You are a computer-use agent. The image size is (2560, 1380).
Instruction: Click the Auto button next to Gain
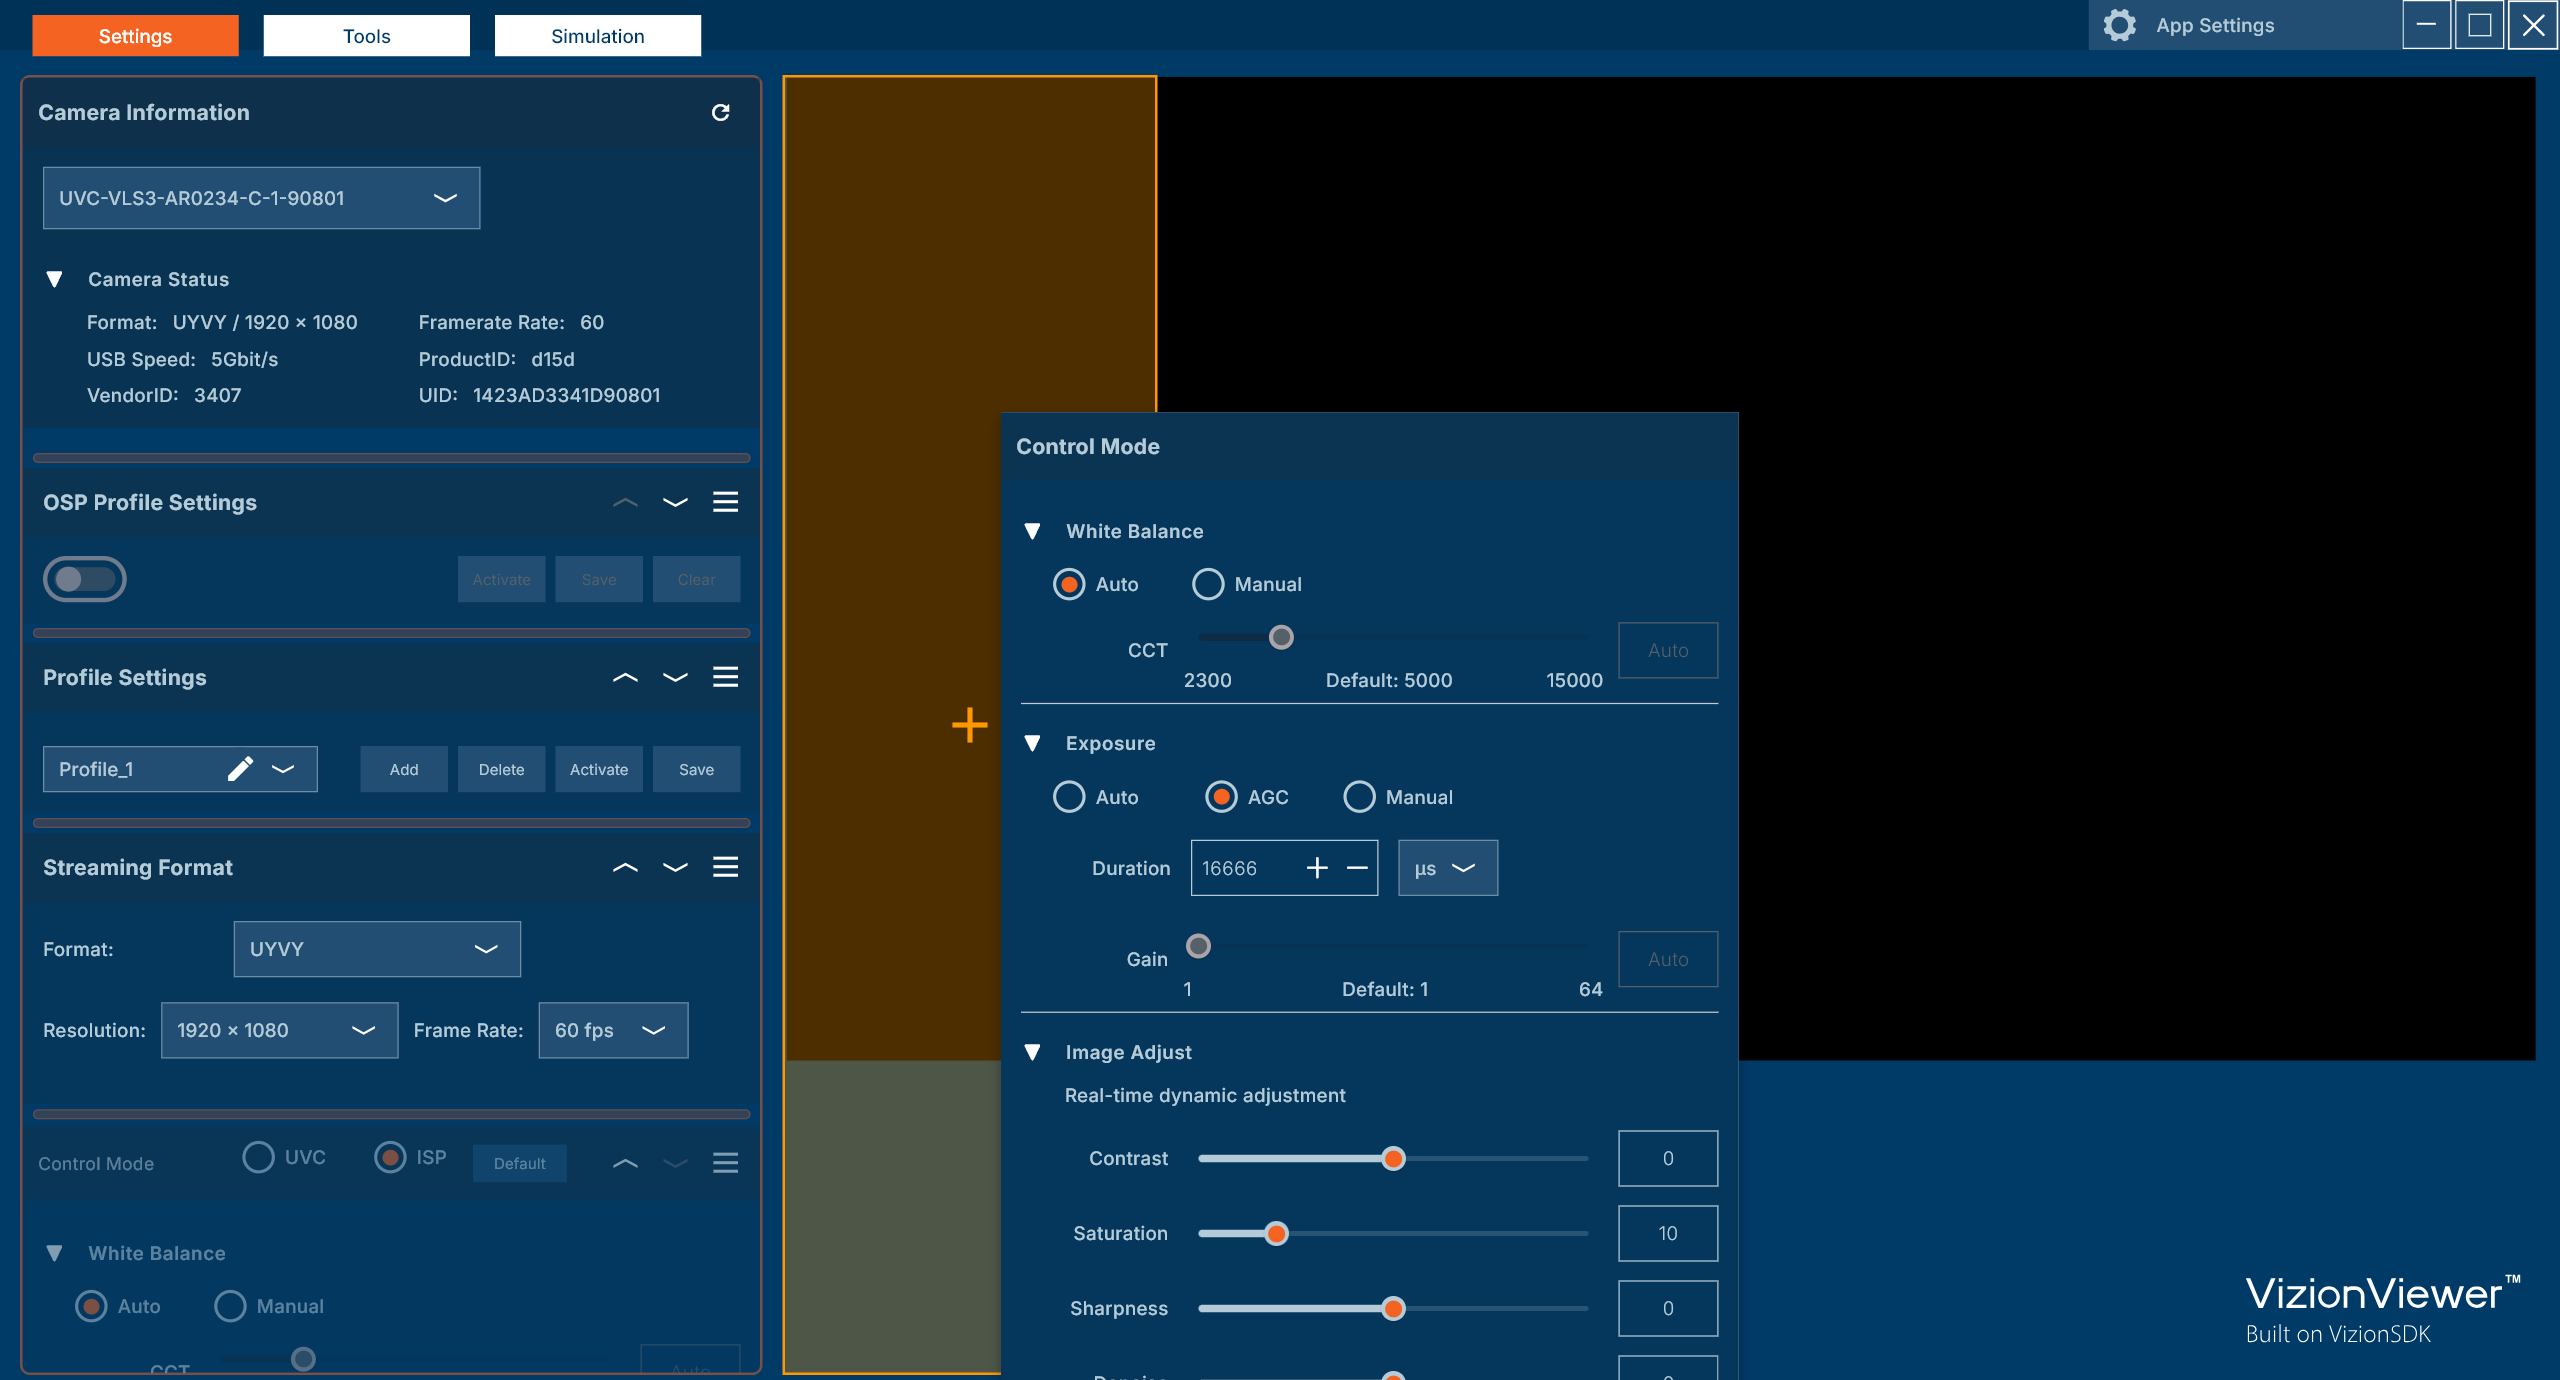pyautogui.click(x=1667, y=958)
